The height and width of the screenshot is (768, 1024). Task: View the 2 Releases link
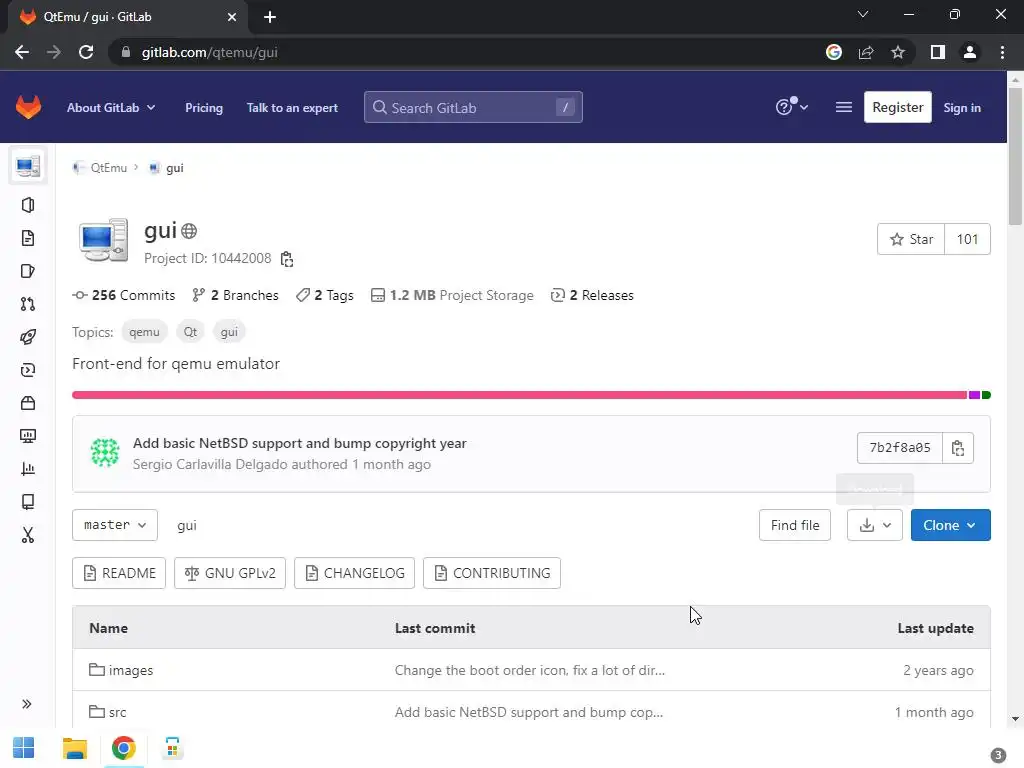[592, 295]
